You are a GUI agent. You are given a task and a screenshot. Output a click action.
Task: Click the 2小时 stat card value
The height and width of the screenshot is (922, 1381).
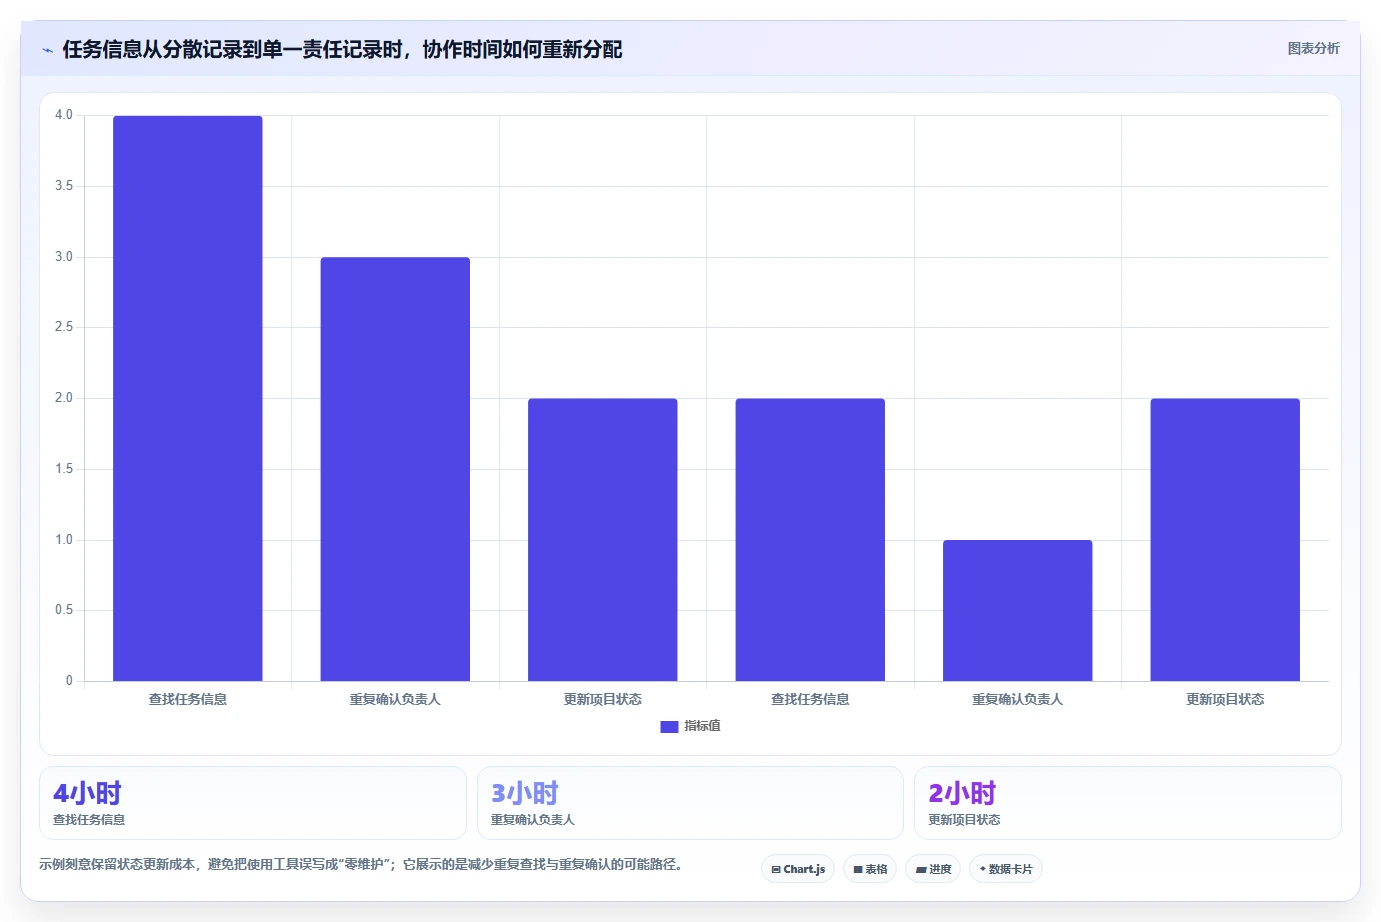pyautogui.click(x=962, y=793)
